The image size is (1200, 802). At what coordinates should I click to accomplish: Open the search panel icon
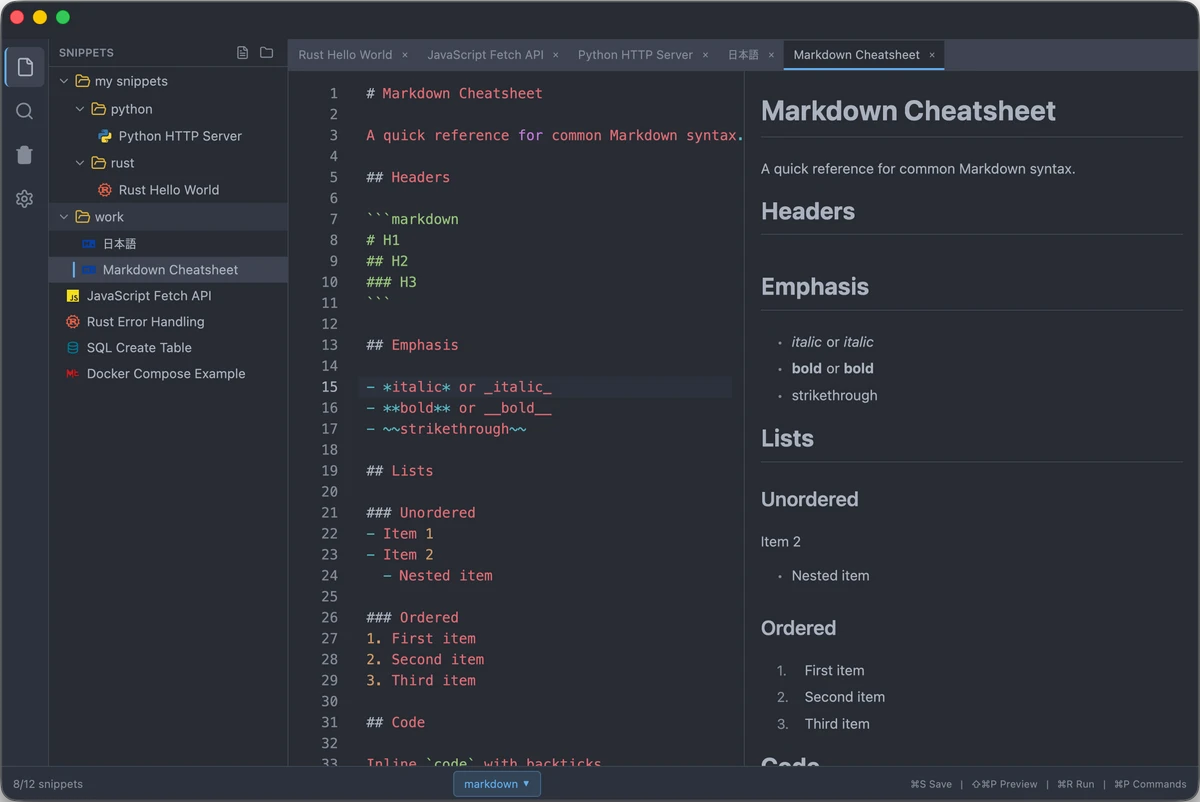click(25, 111)
